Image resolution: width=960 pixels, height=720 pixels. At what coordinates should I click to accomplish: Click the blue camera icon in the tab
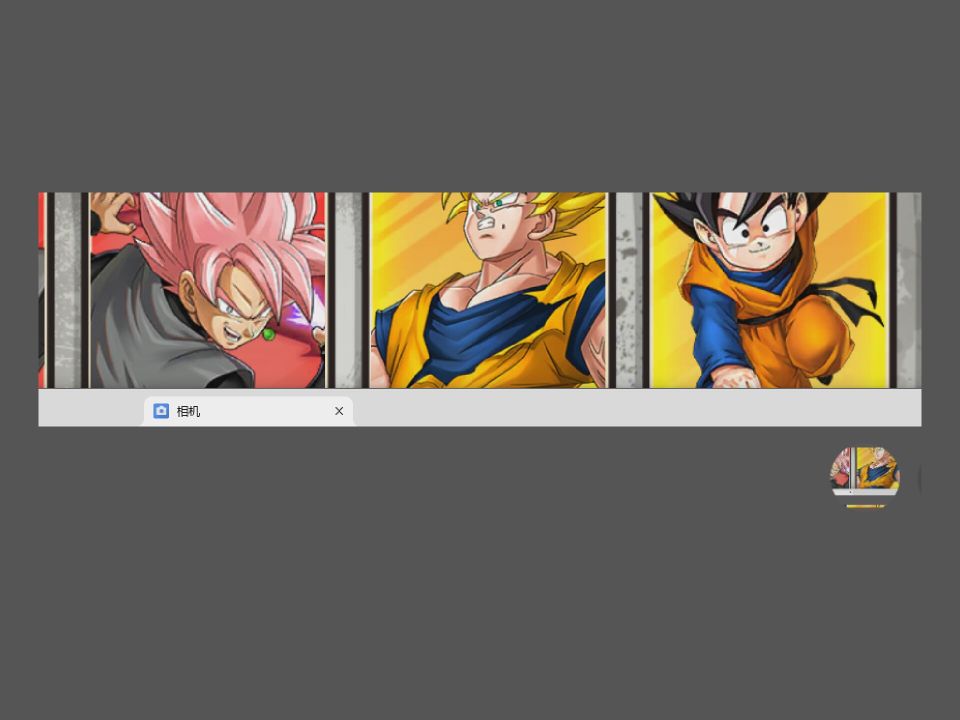pos(161,411)
